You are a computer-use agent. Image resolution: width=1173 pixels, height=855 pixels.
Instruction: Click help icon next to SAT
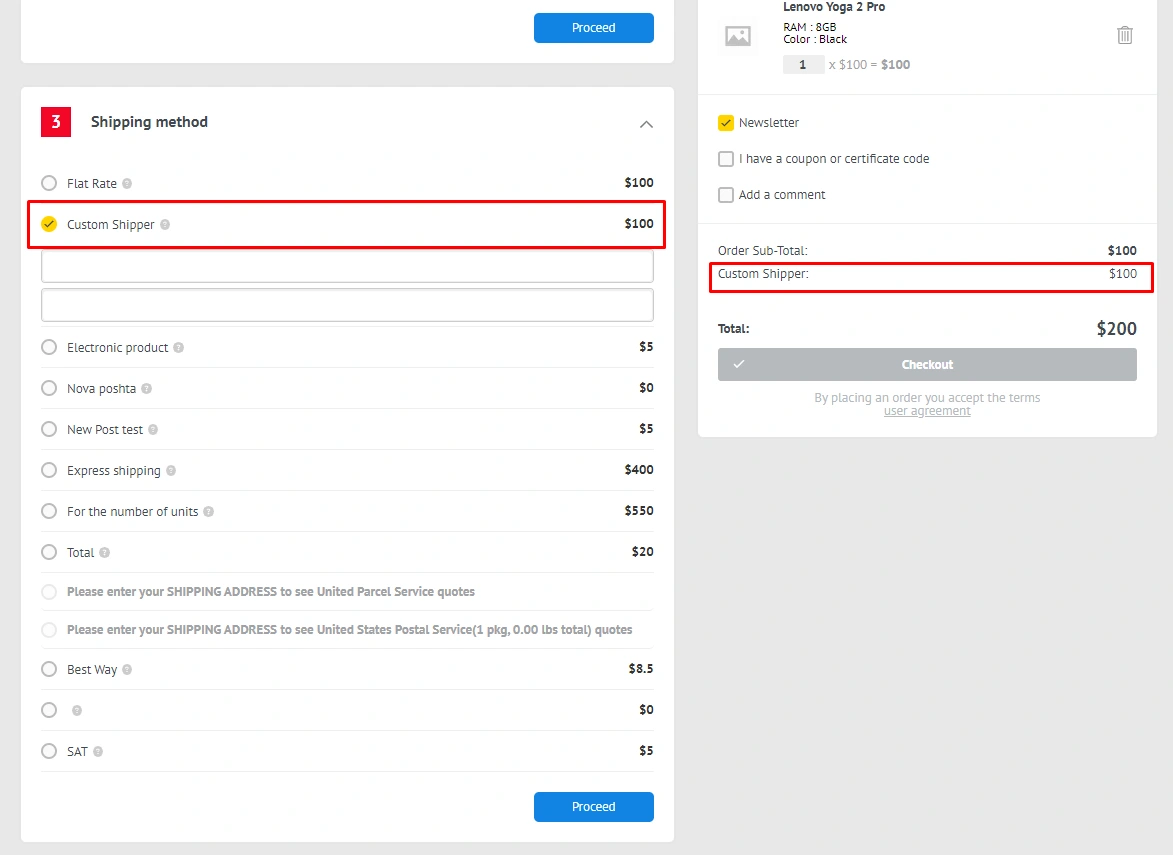98,752
